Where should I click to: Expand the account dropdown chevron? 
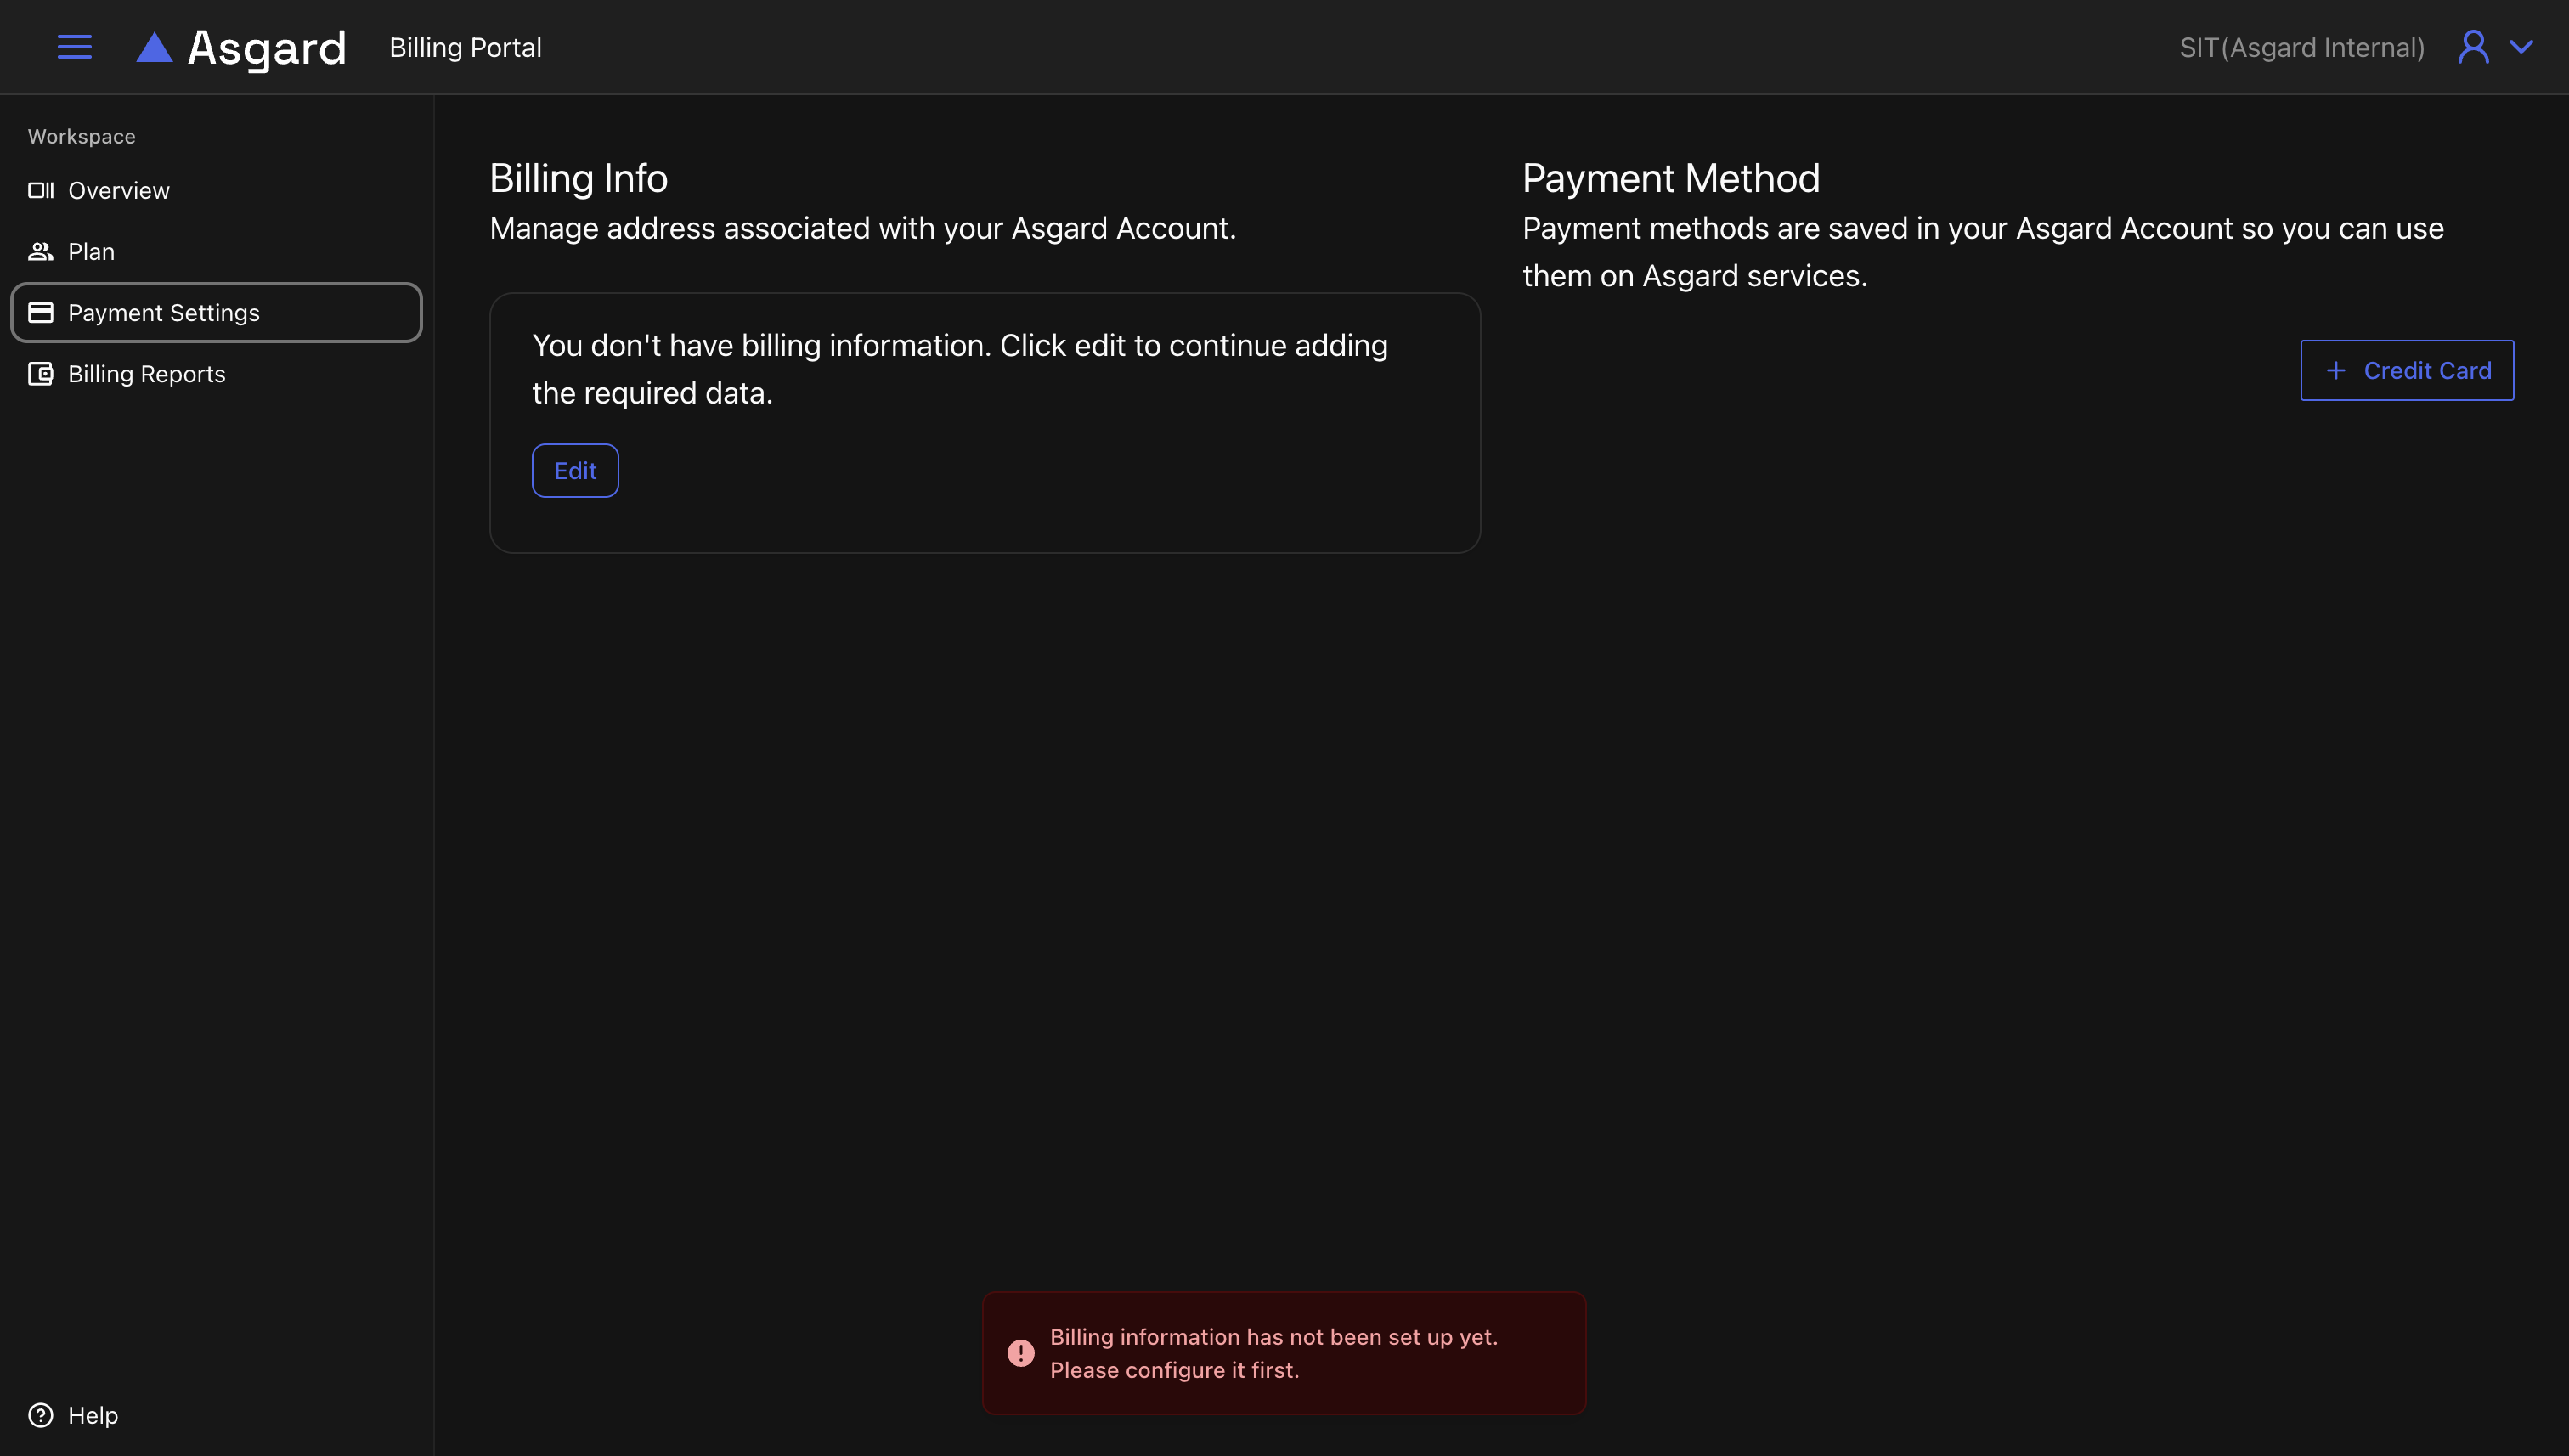pos(2522,47)
